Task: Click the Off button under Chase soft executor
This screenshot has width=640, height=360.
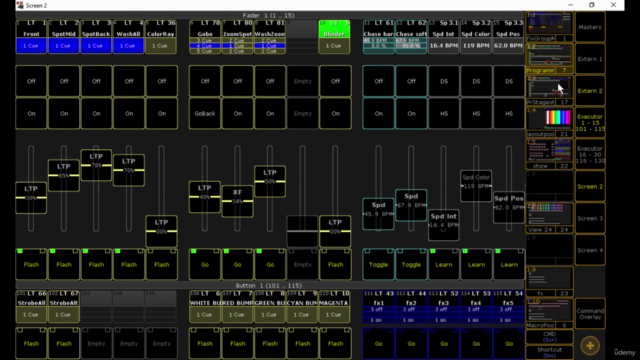Action: [411, 81]
